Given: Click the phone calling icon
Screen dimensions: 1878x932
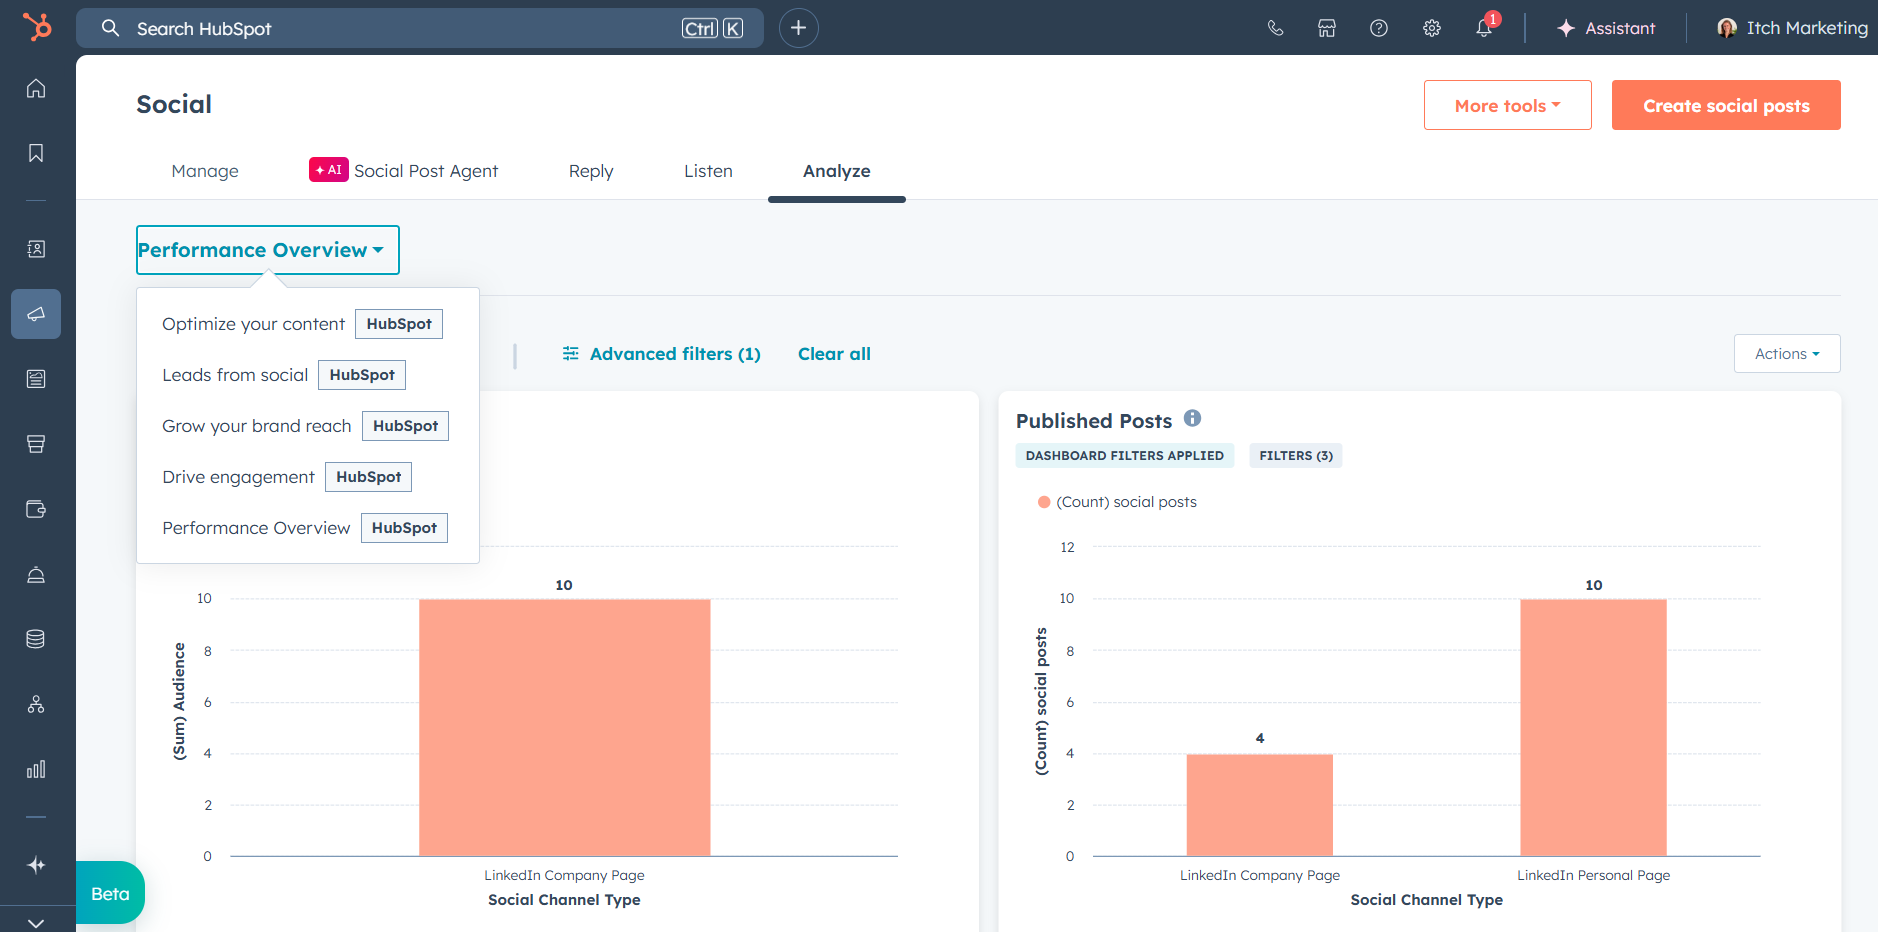Looking at the screenshot, I should click(x=1275, y=28).
